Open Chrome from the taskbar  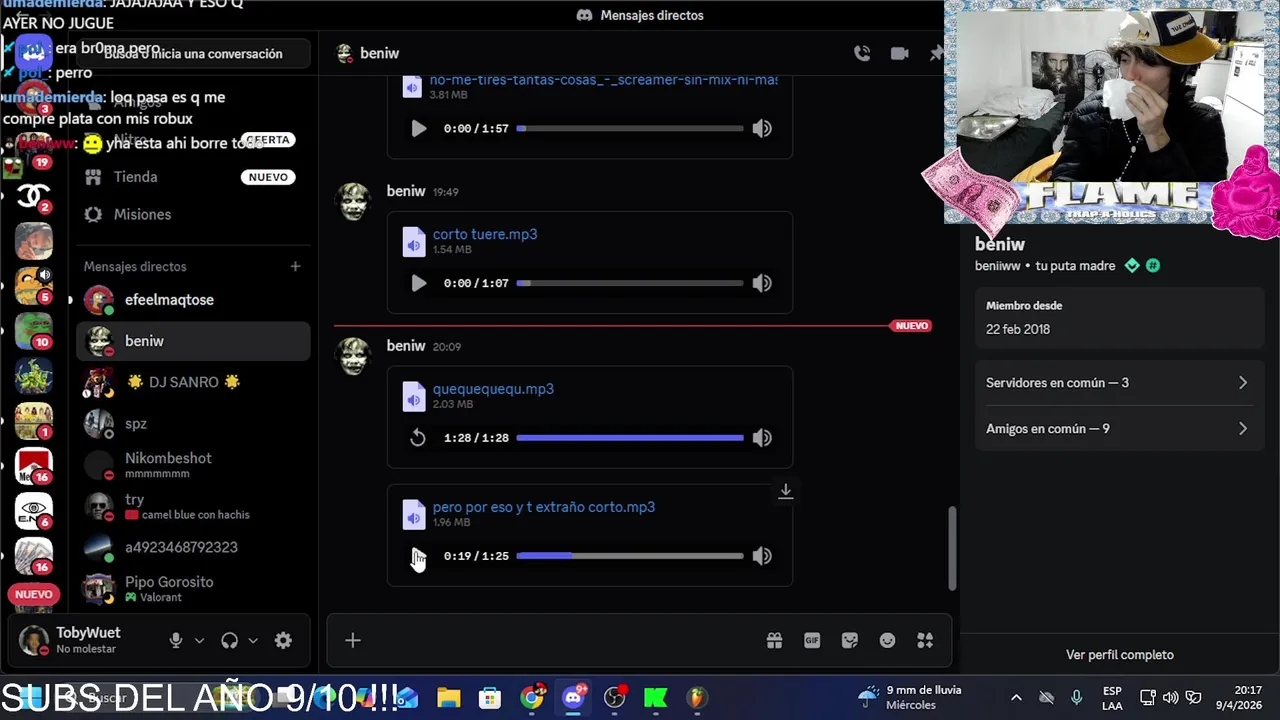click(x=532, y=697)
